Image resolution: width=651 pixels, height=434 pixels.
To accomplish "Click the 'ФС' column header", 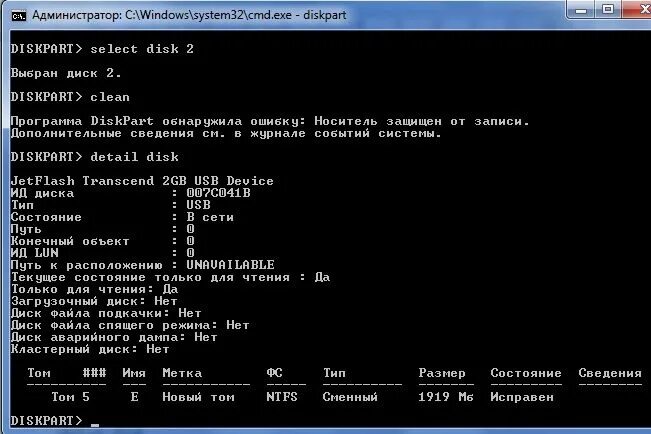I will coord(274,373).
